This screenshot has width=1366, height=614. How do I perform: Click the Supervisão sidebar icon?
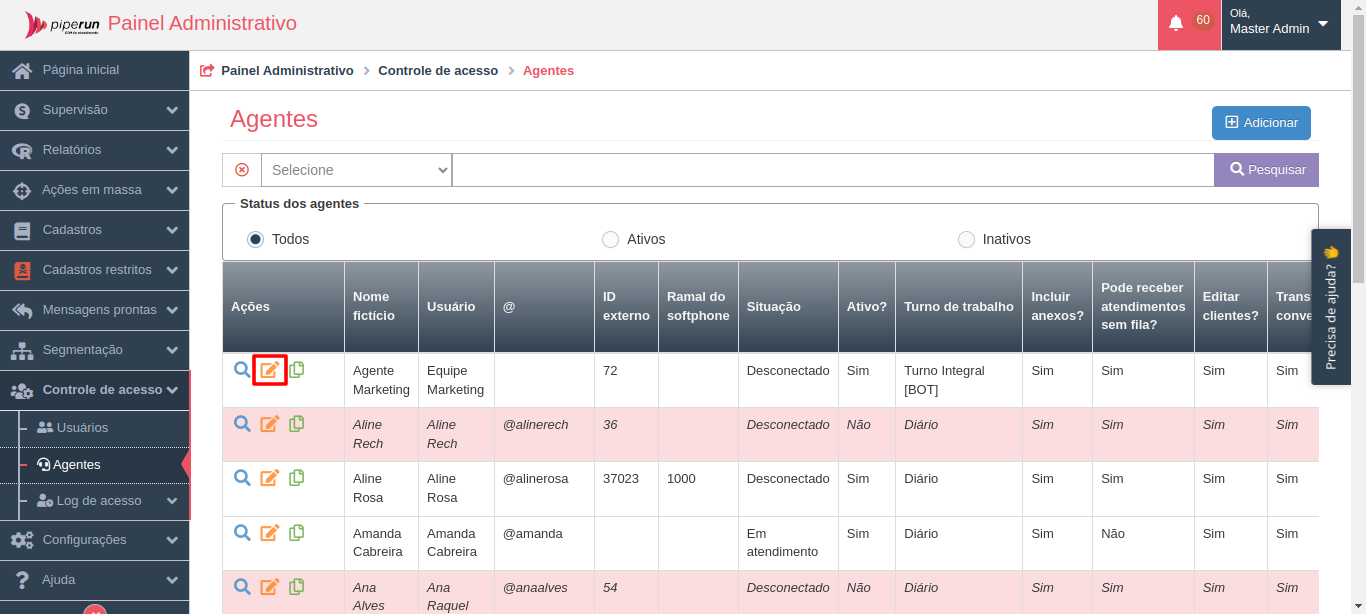tap(22, 110)
